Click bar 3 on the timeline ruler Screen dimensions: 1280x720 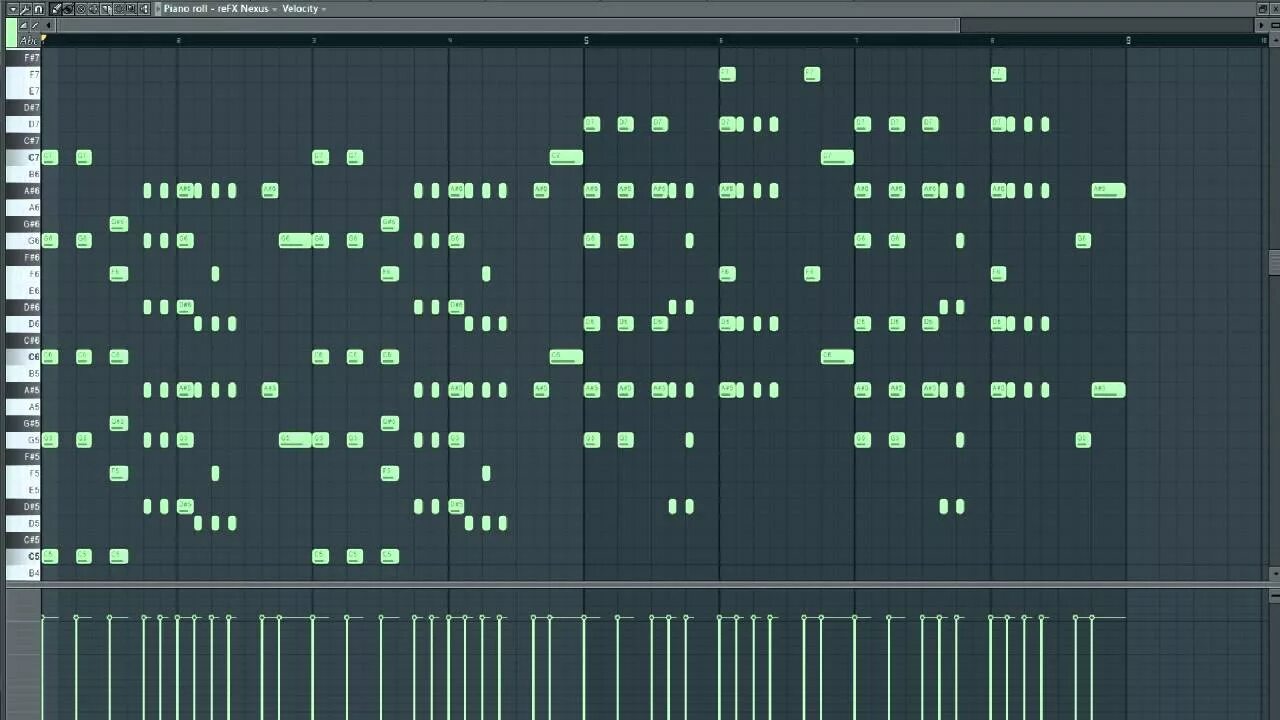click(314, 40)
